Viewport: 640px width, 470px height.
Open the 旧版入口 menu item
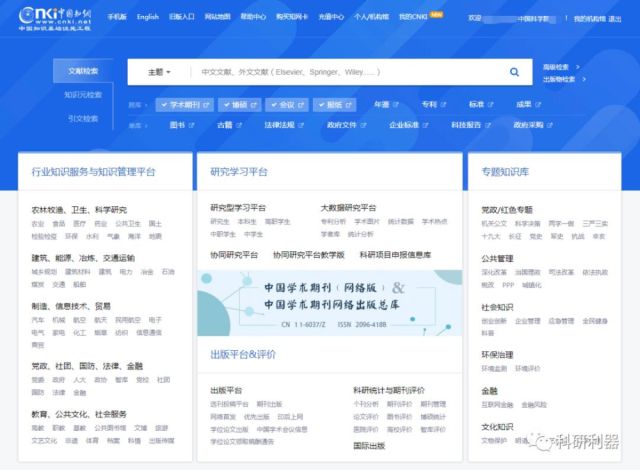[x=182, y=17]
